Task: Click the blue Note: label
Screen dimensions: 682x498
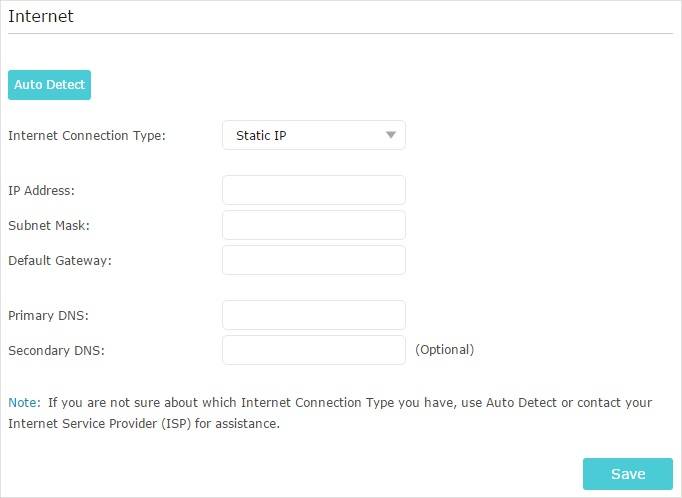Action: 24,403
